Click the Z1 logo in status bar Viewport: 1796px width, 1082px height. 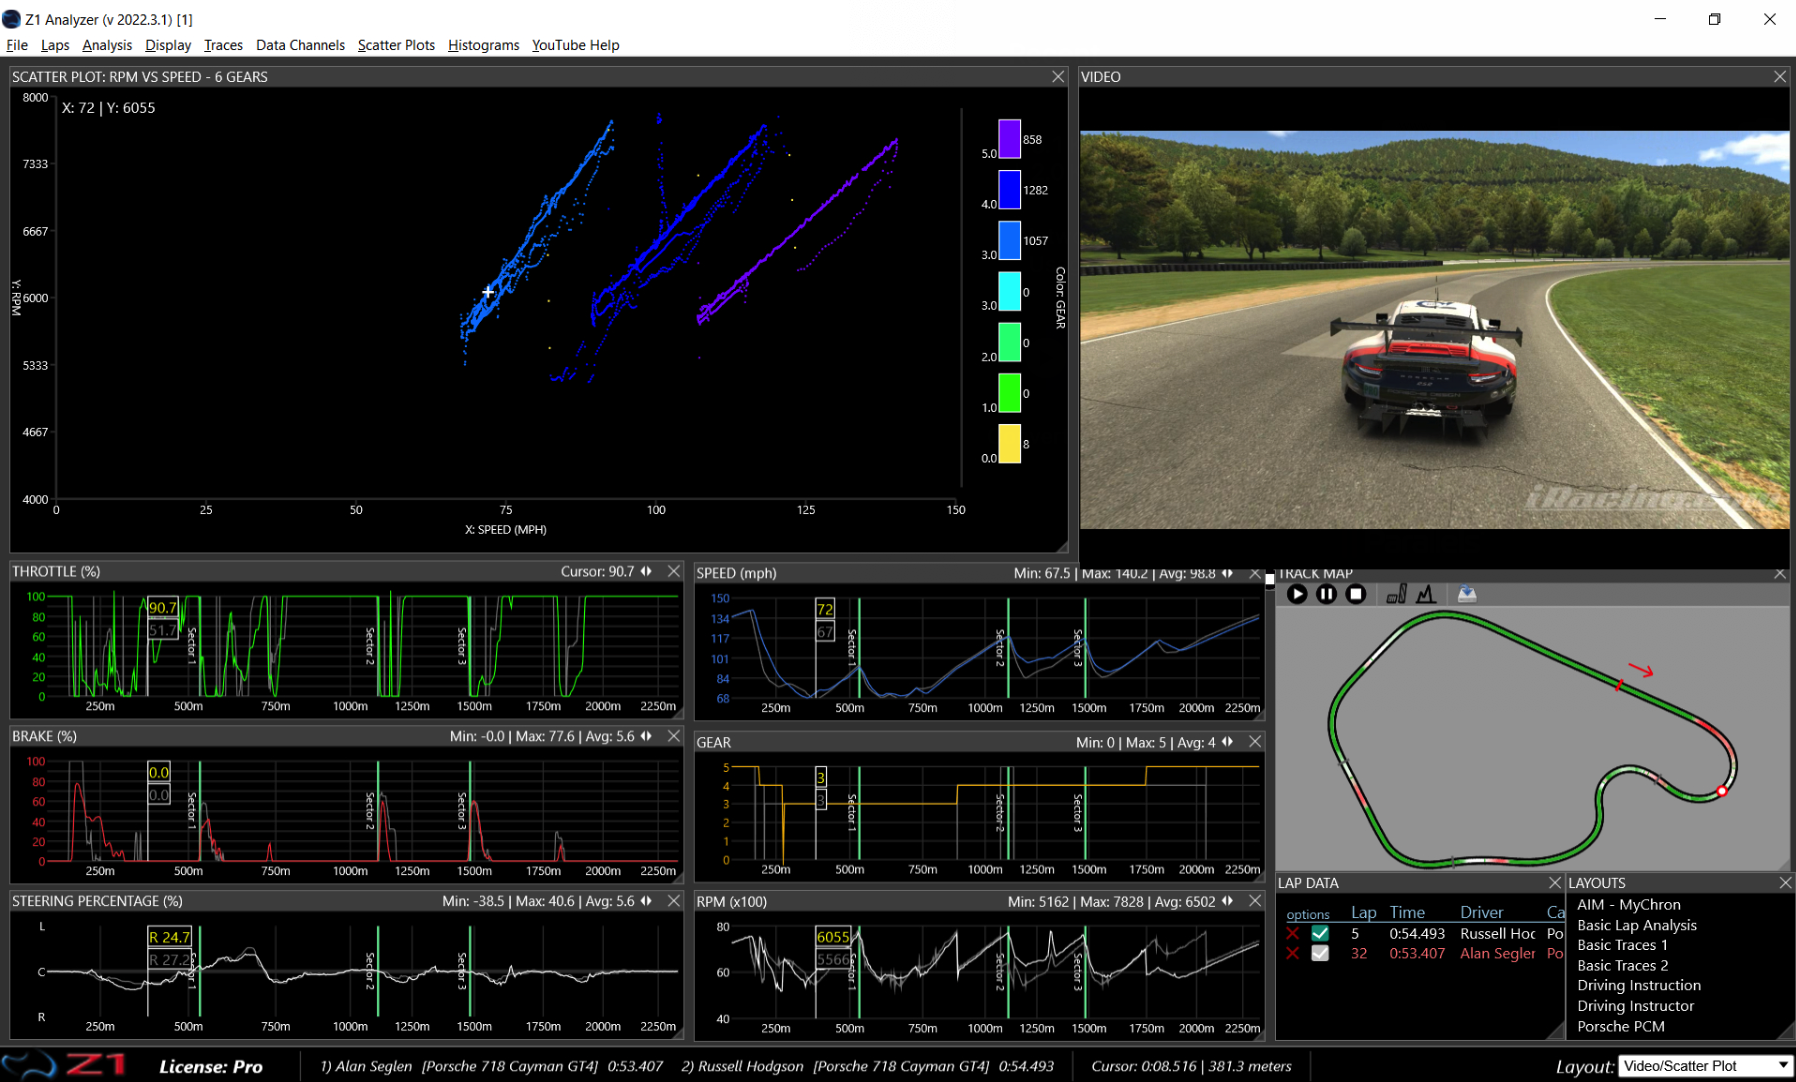coord(65,1064)
